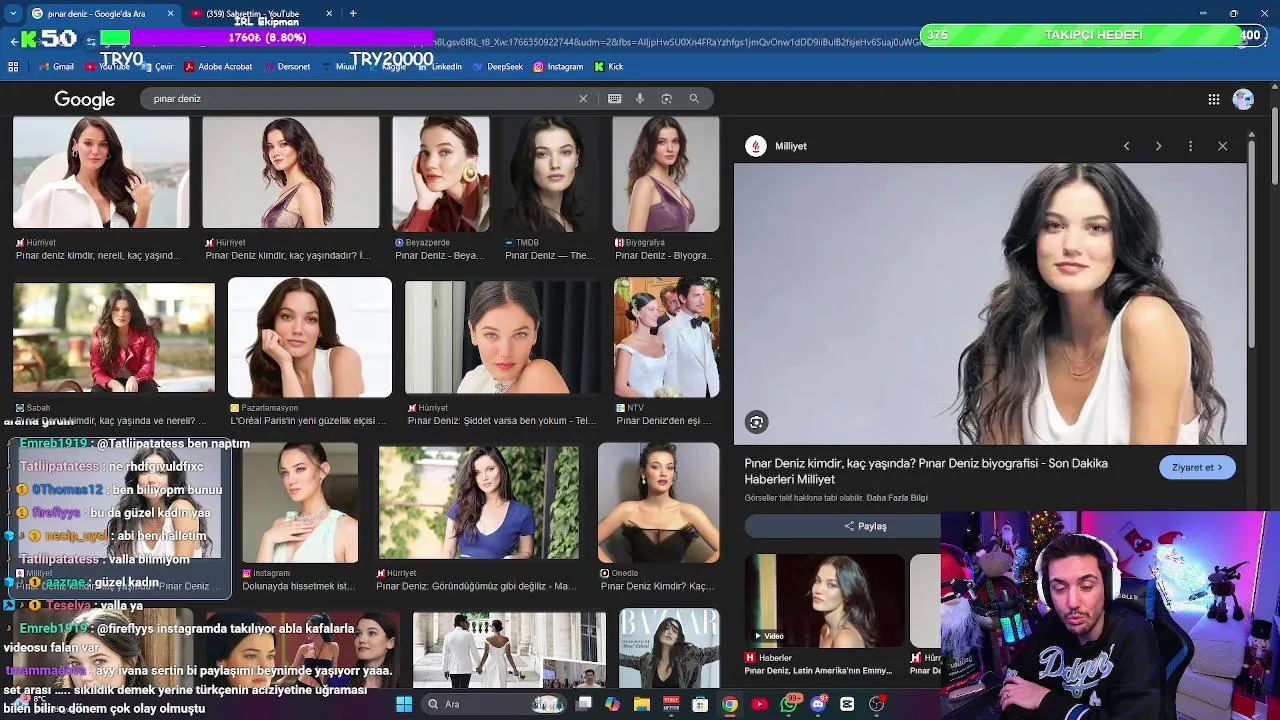Submit search with magnifier icon
1280x720 pixels.
point(694,99)
